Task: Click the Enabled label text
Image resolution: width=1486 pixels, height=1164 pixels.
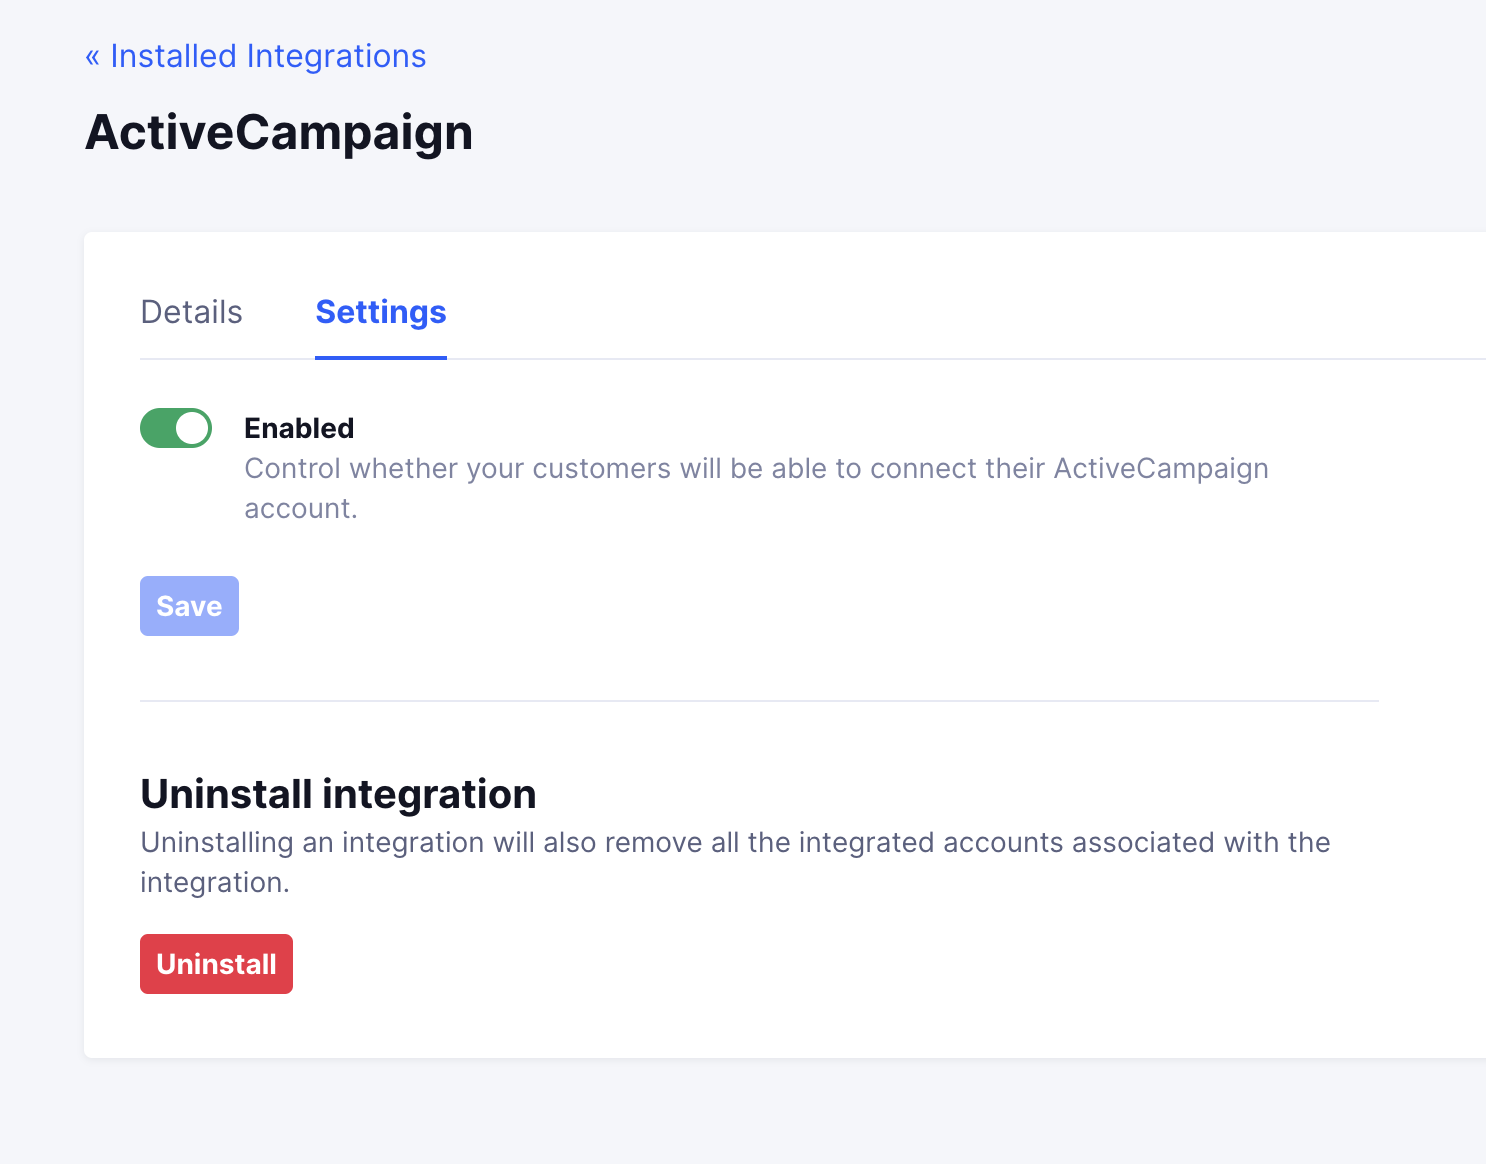Action: click(x=299, y=428)
